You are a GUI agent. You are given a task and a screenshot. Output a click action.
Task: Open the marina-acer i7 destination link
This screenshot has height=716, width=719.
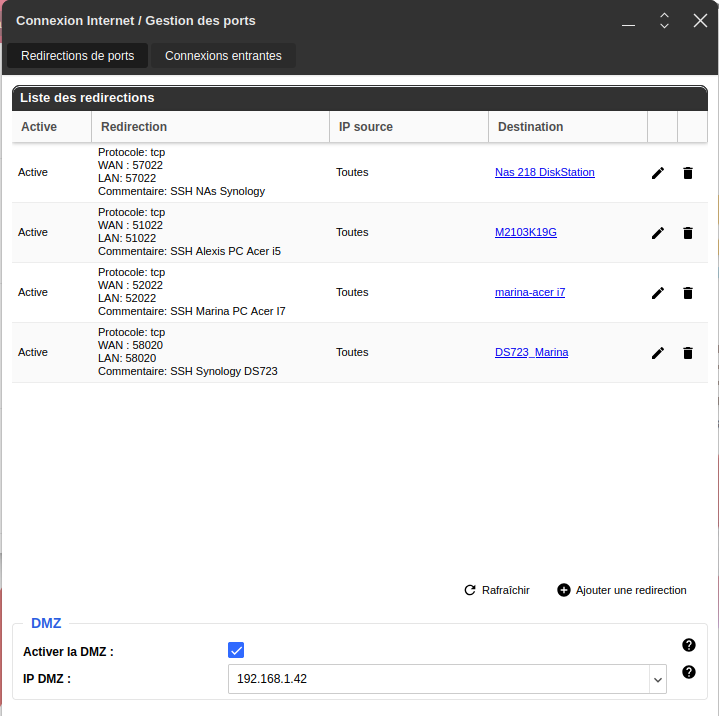(529, 292)
